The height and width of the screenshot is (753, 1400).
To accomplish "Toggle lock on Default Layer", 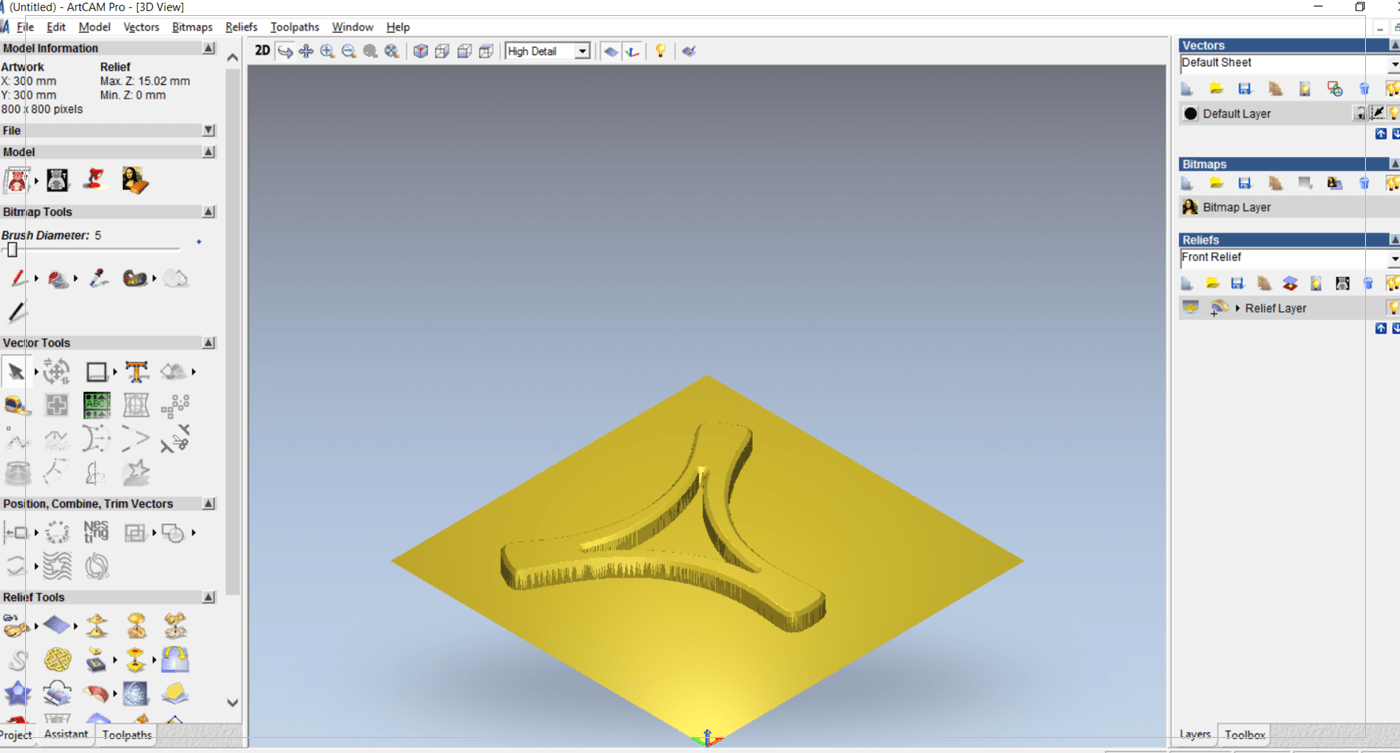I will tap(1360, 113).
